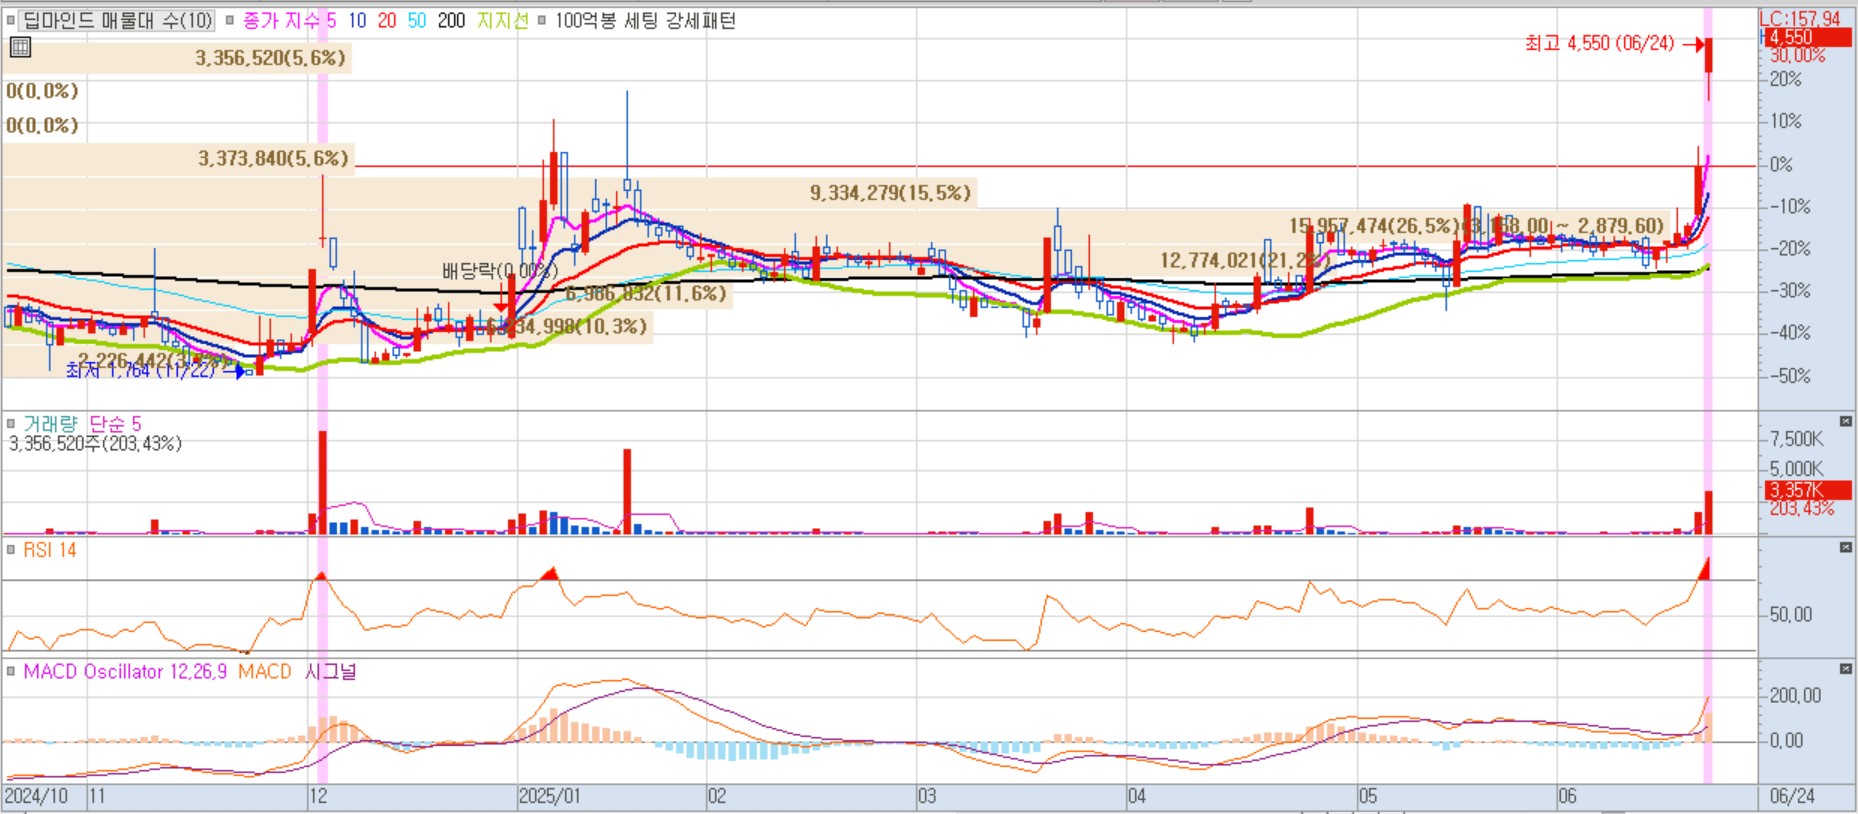The height and width of the screenshot is (814, 1858).
Task: Select the cyan 50-period average label
Action: click(x=417, y=20)
